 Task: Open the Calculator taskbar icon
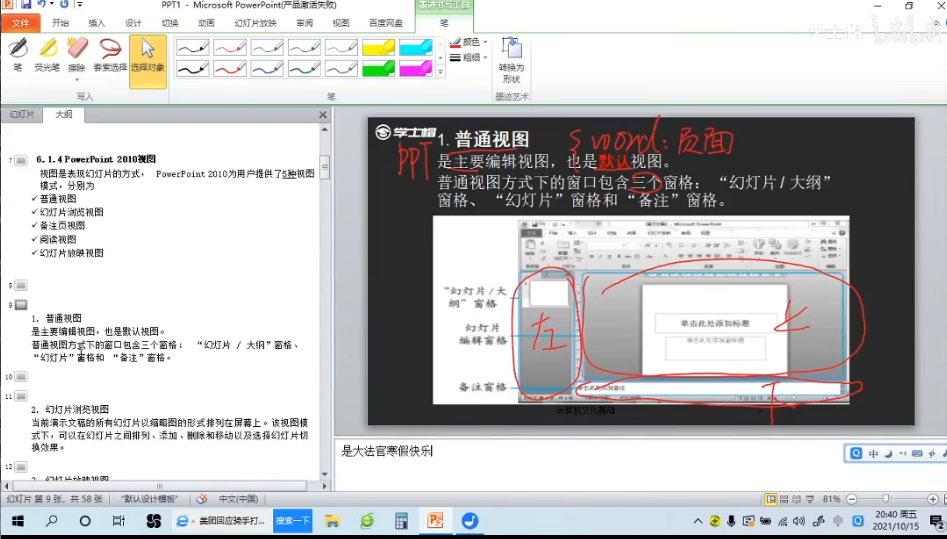401,521
